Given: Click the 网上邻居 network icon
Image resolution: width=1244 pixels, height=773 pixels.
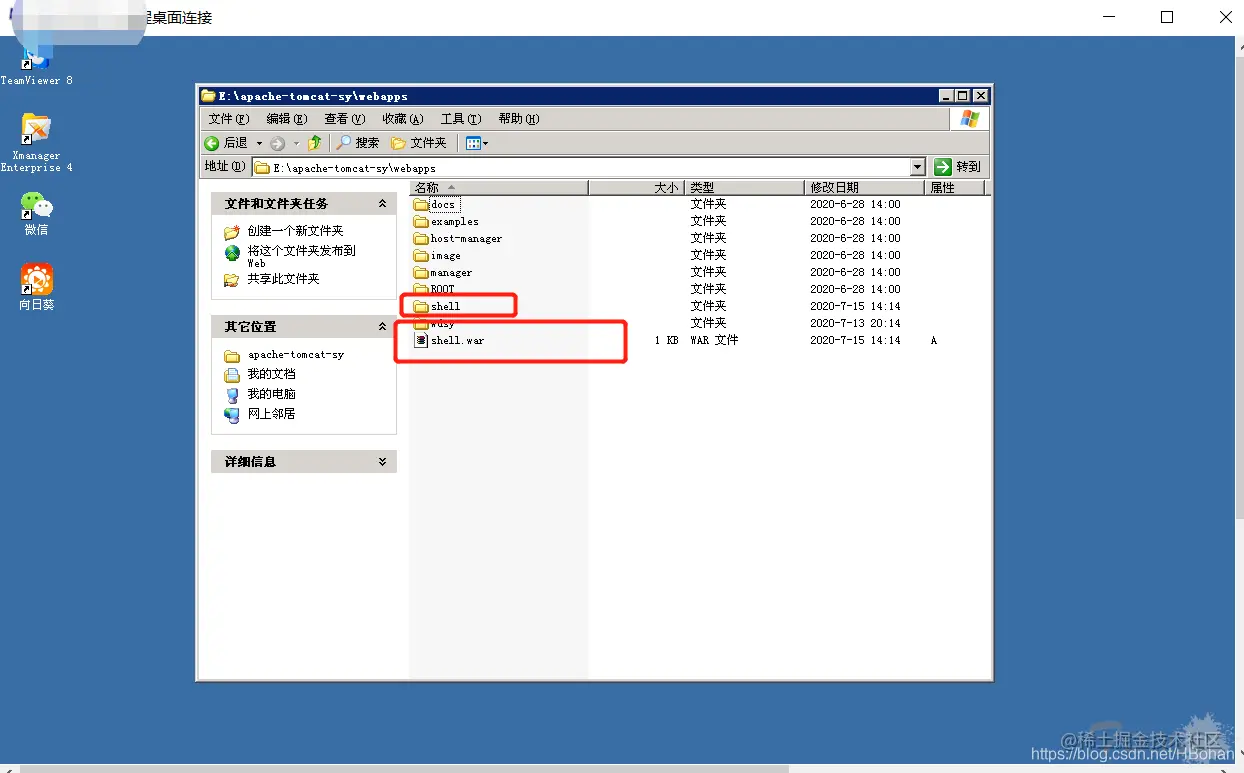Looking at the screenshot, I should click(232, 414).
